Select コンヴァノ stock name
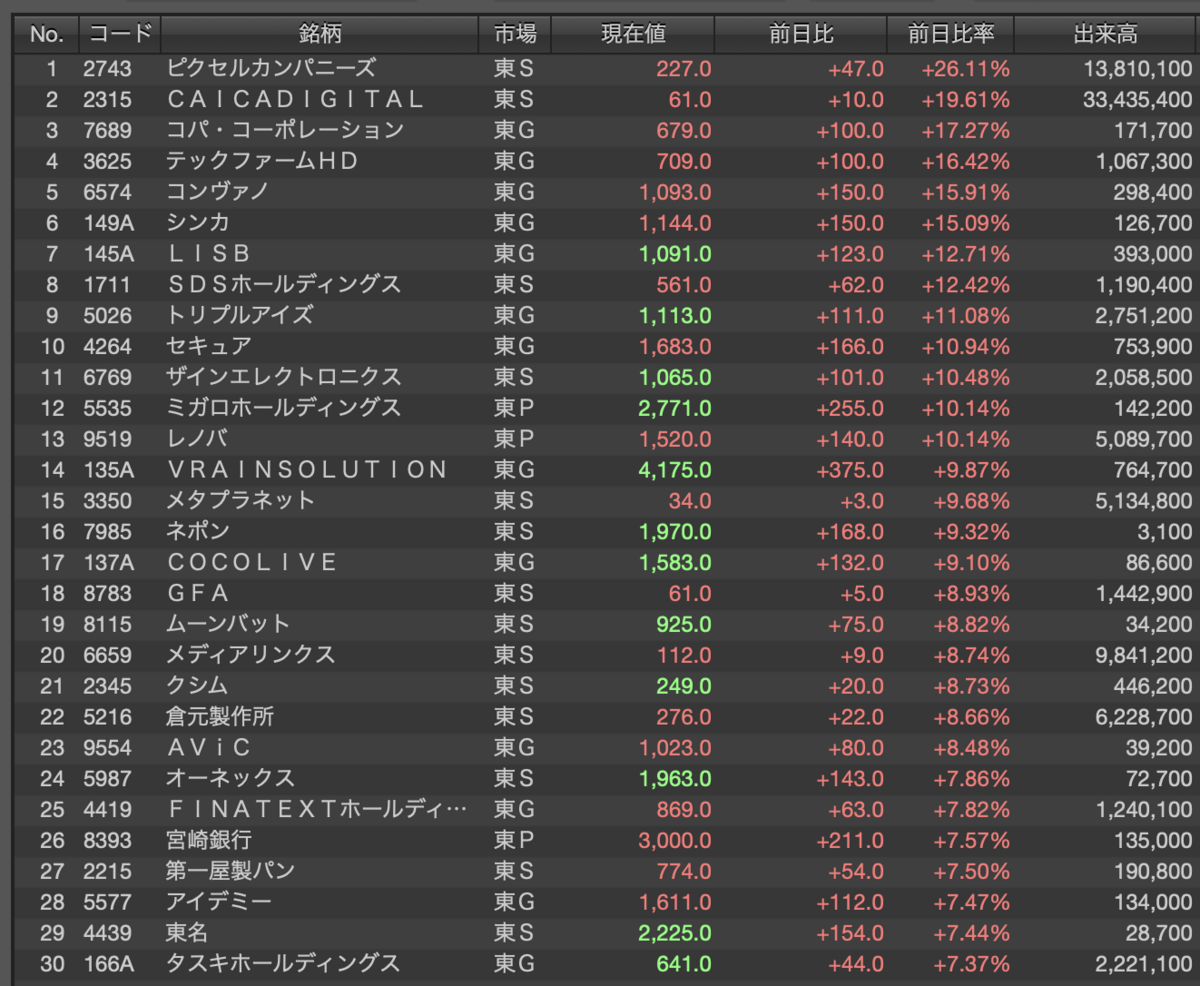 pyautogui.click(x=217, y=192)
